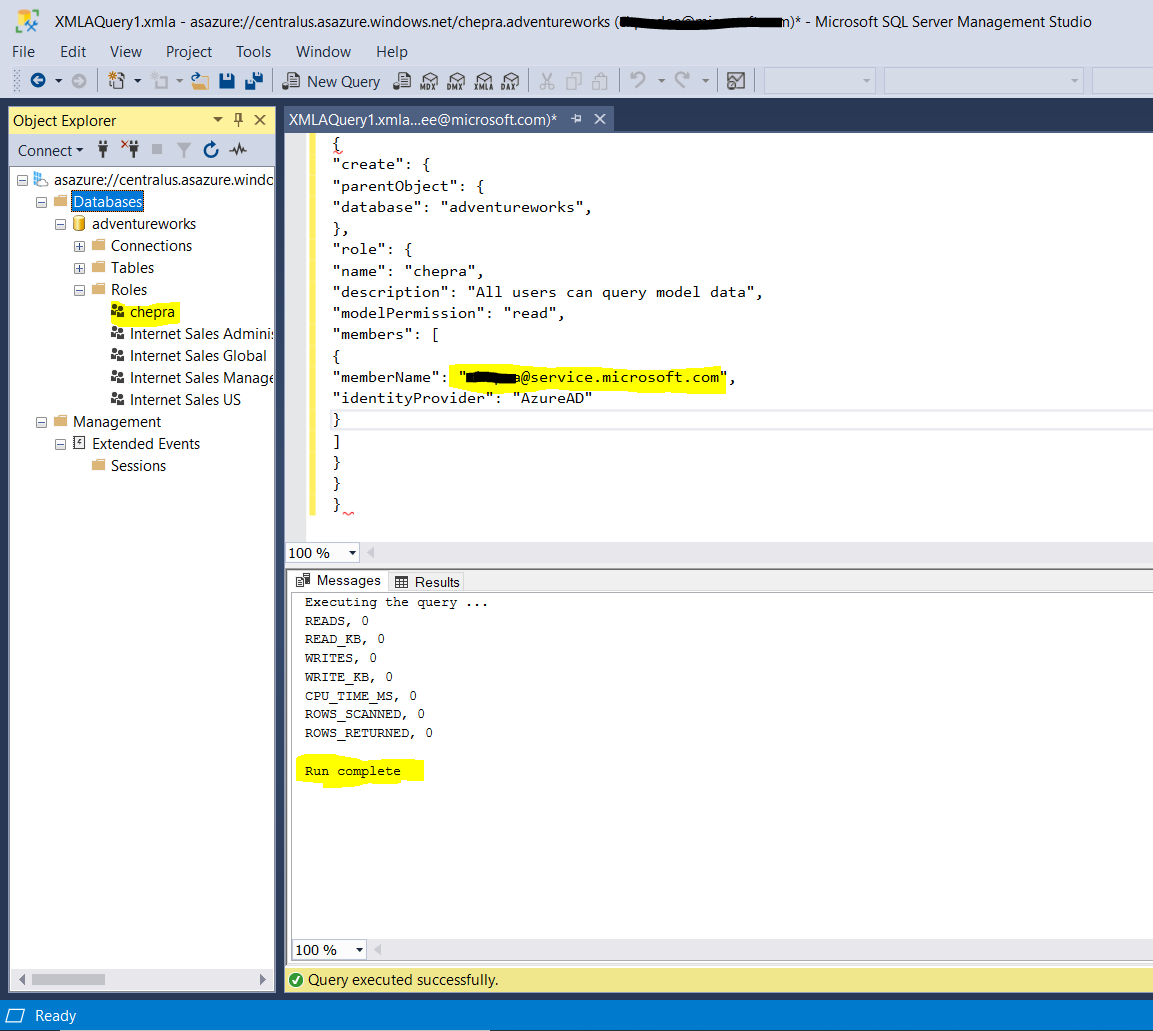
Task: Open the View menu
Action: tap(126, 51)
